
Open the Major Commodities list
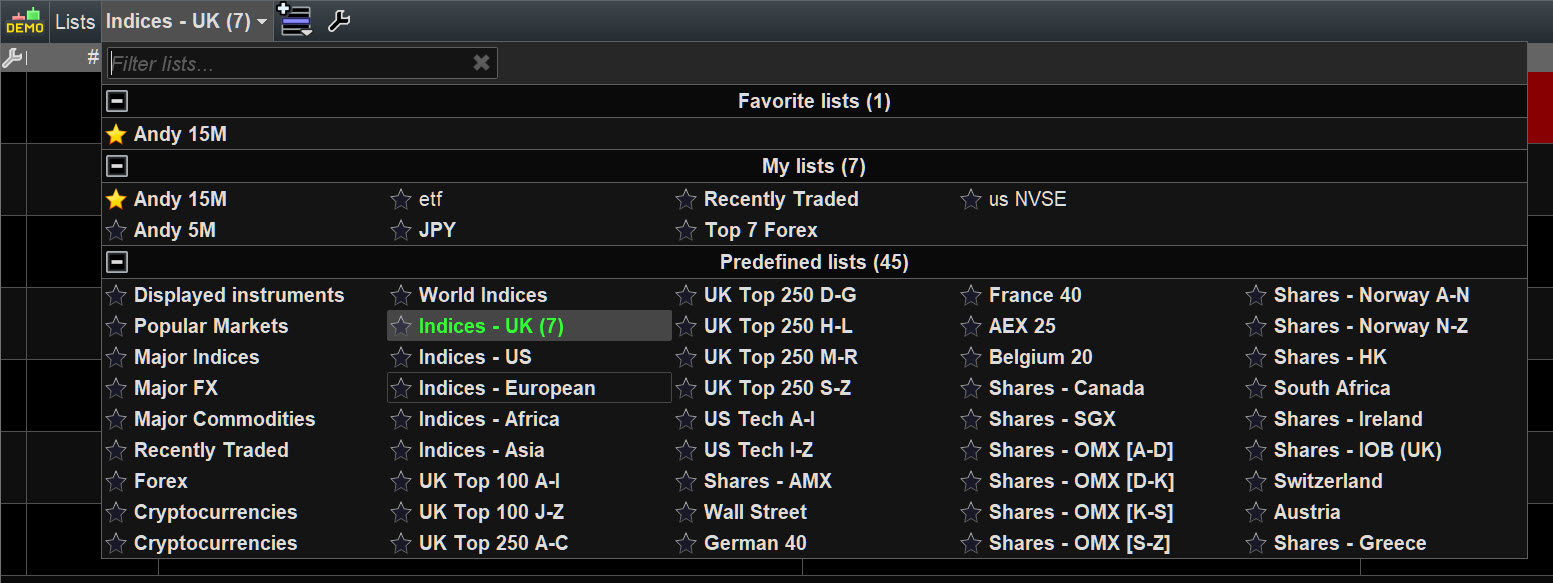pyautogui.click(x=224, y=419)
